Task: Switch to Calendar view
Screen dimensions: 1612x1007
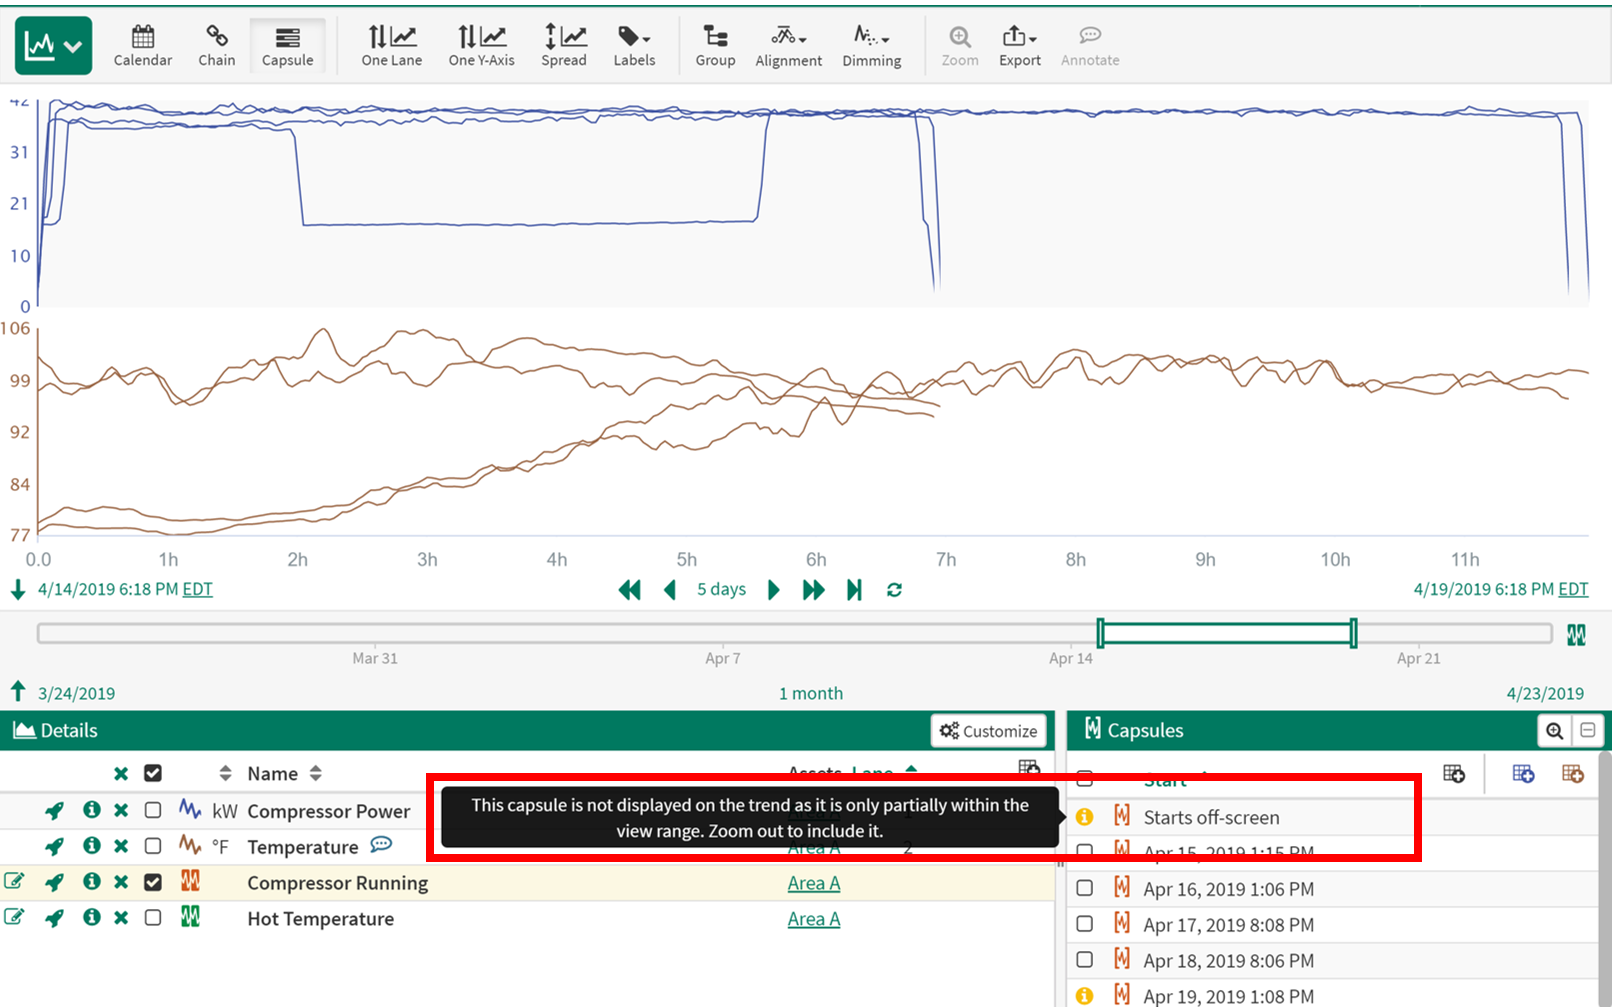Action: (x=143, y=46)
